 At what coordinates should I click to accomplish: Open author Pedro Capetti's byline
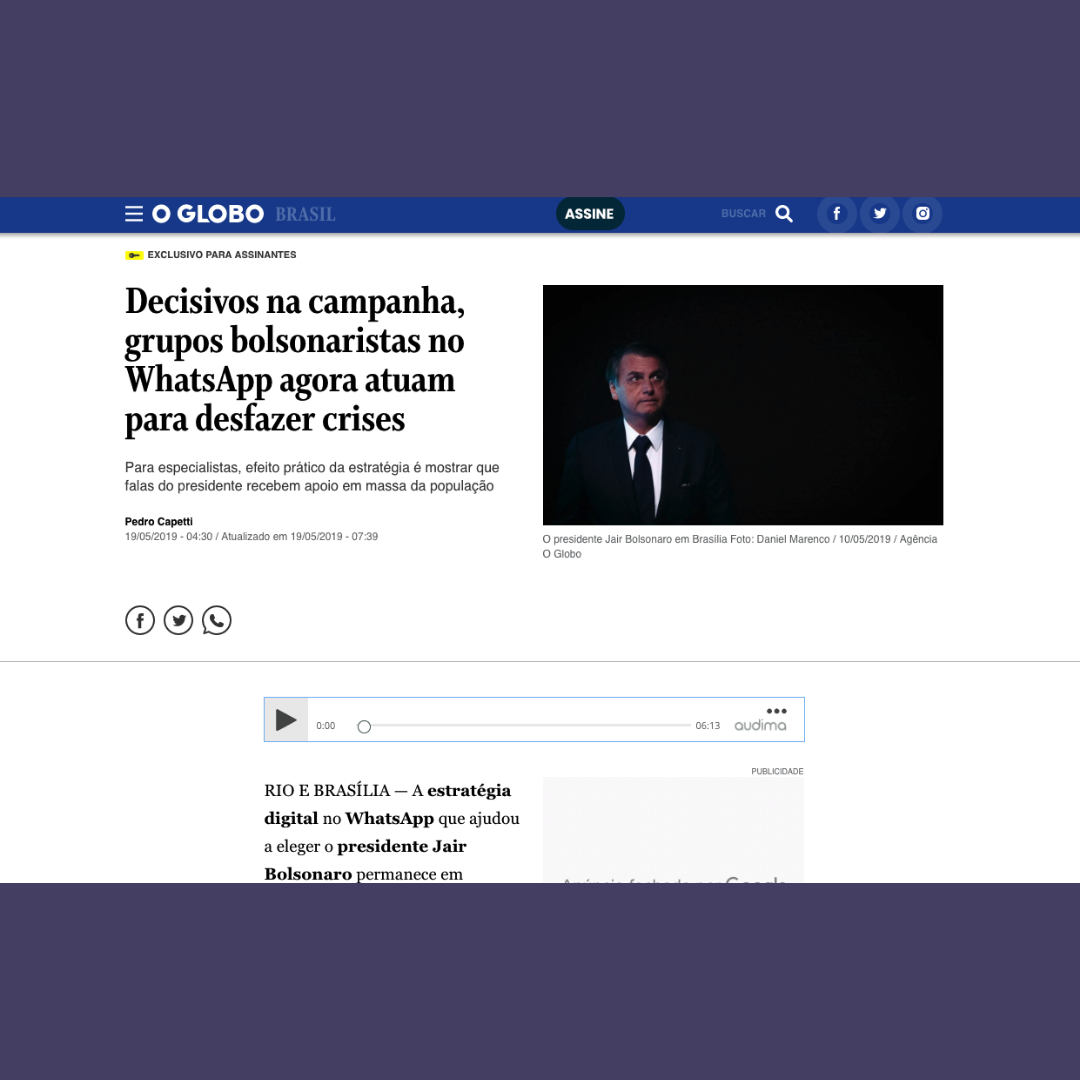[x=158, y=521]
